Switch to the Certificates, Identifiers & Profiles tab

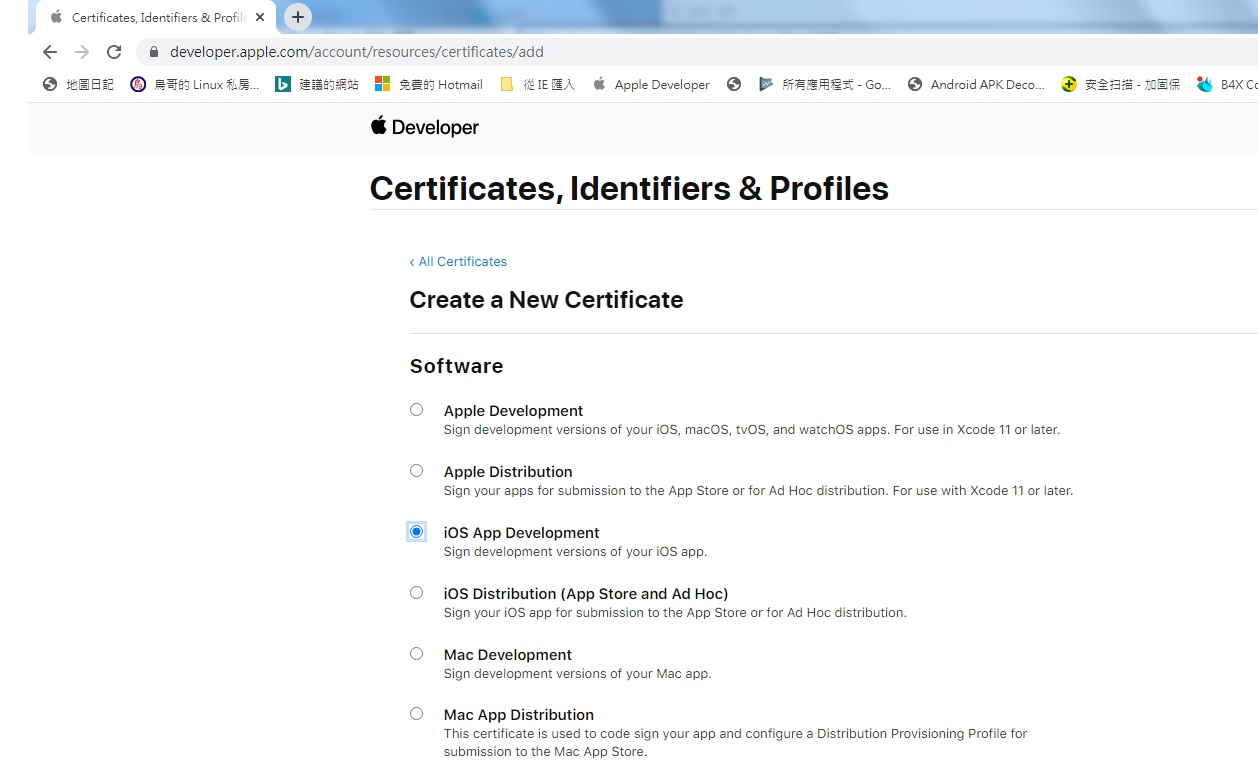(x=150, y=18)
